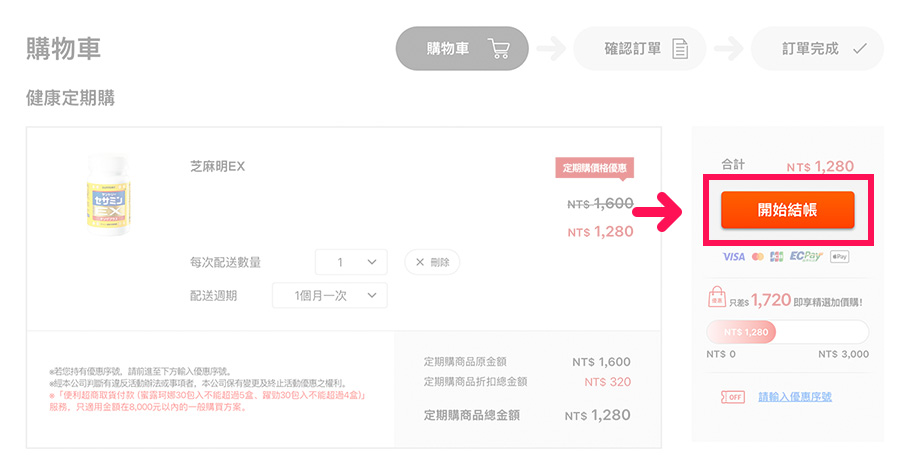Click the Apple Pay icon

[839, 257]
